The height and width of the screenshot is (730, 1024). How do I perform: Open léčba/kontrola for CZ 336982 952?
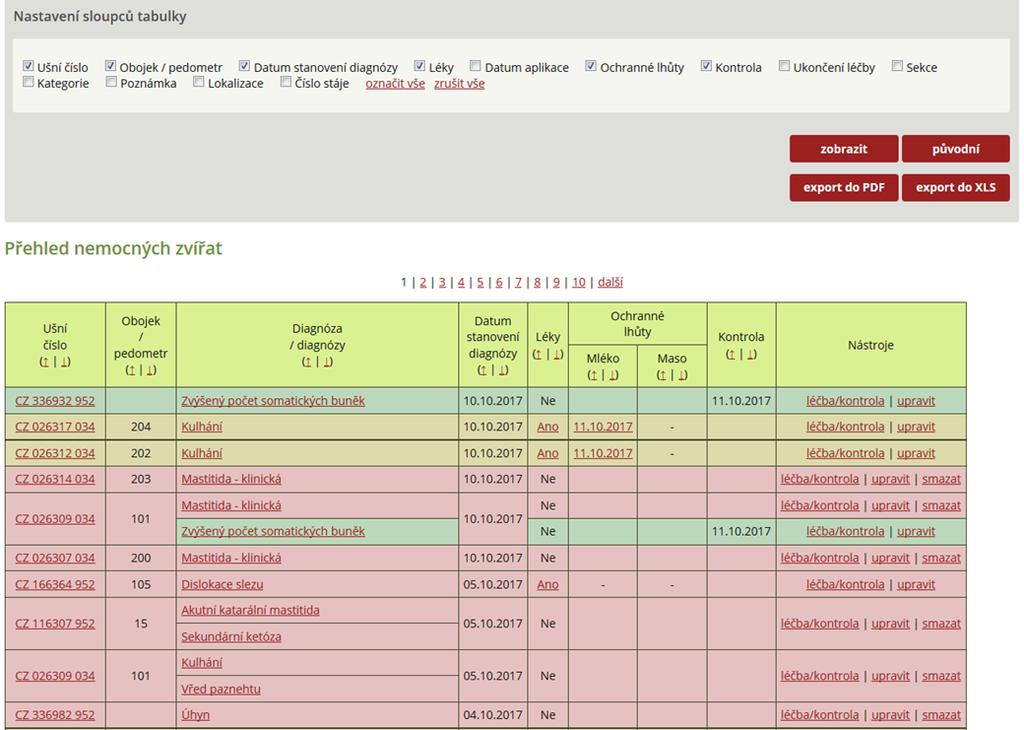820,715
